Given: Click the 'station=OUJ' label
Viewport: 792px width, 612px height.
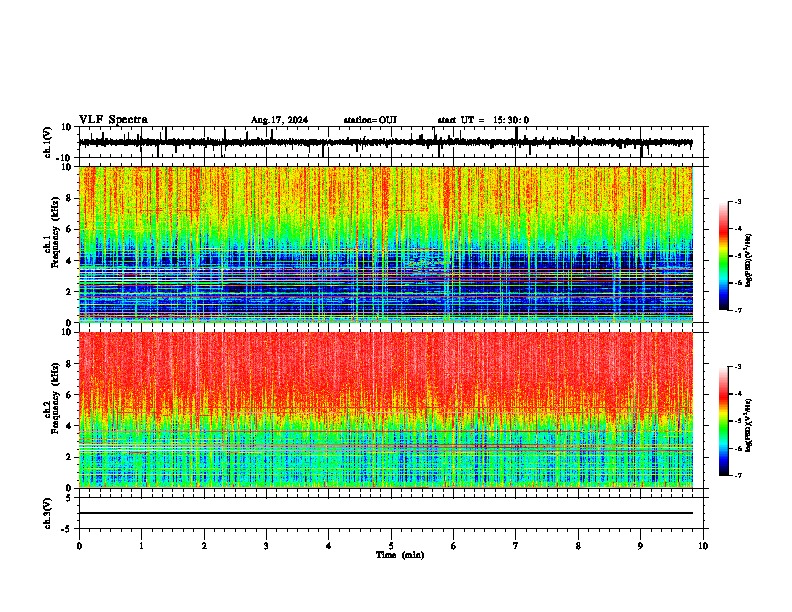Looking at the screenshot, I should 370,120.
